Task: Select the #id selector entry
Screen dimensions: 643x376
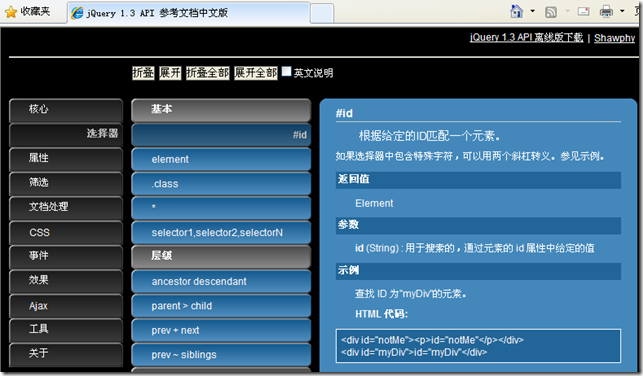Action: point(221,134)
